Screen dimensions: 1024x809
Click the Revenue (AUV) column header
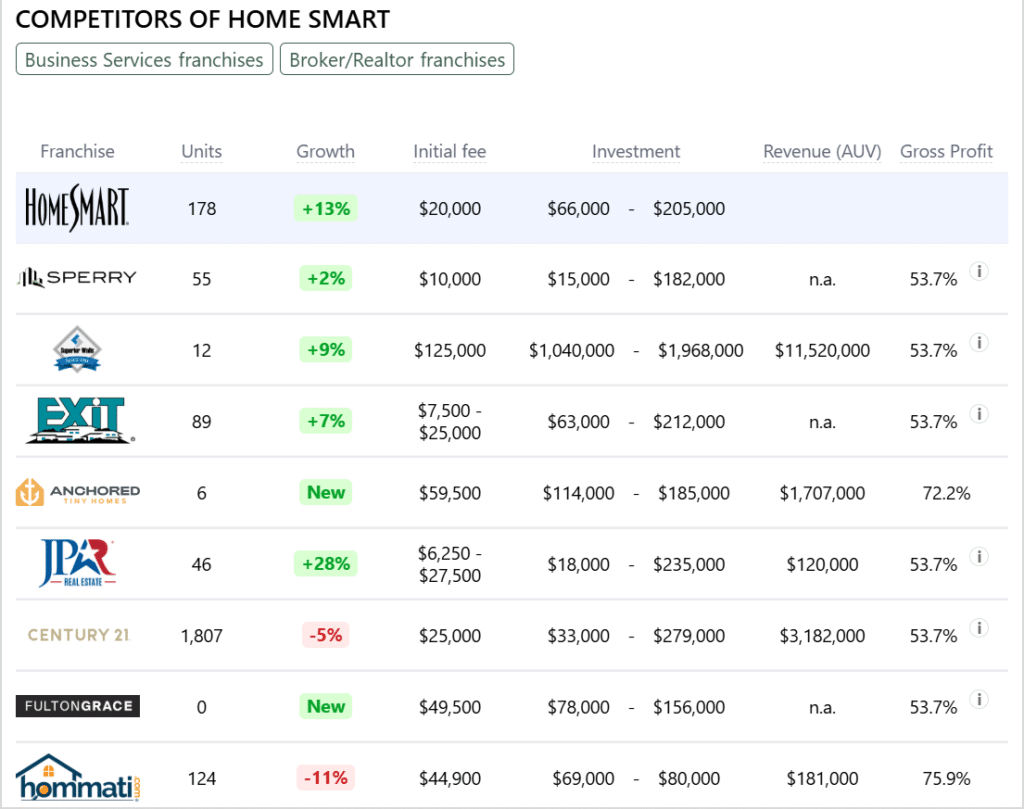coord(822,151)
